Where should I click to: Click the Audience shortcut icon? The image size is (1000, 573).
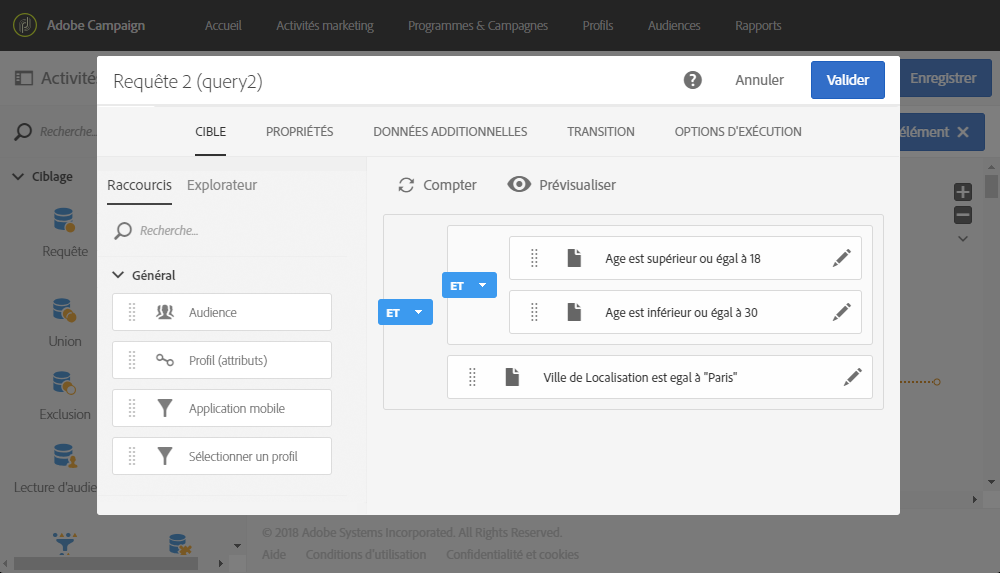[165, 312]
